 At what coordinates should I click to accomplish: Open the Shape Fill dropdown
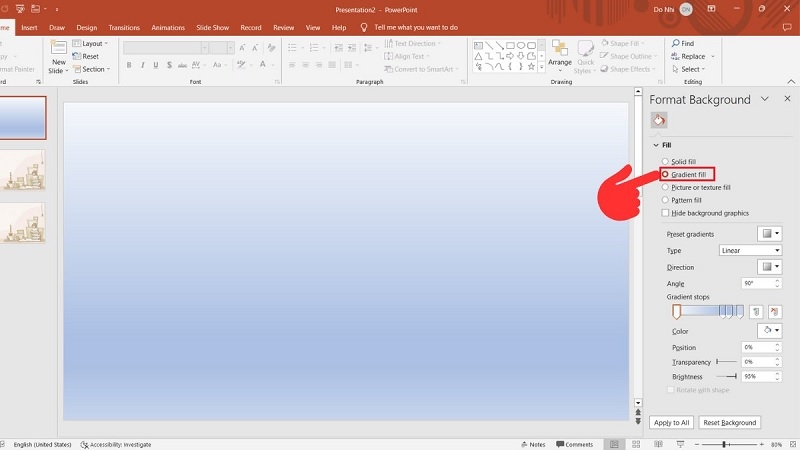[x=622, y=43]
